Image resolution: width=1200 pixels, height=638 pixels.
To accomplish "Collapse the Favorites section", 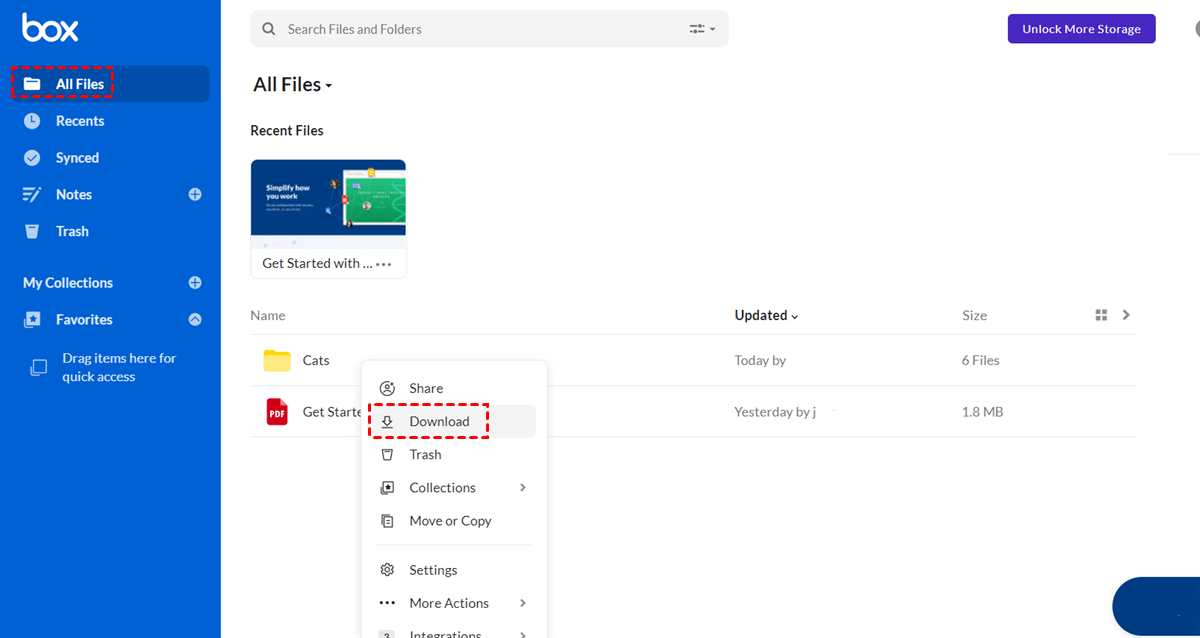I will pyautogui.click(x=195, y=320).
